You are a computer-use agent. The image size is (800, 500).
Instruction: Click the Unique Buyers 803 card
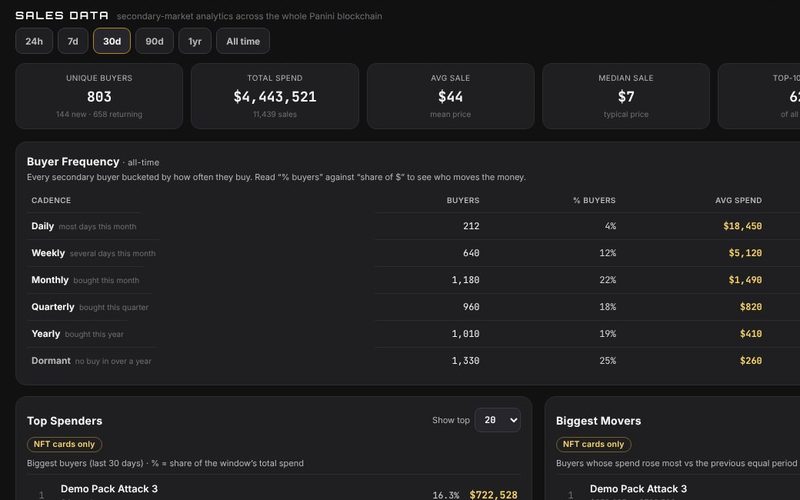click(99, 96)
